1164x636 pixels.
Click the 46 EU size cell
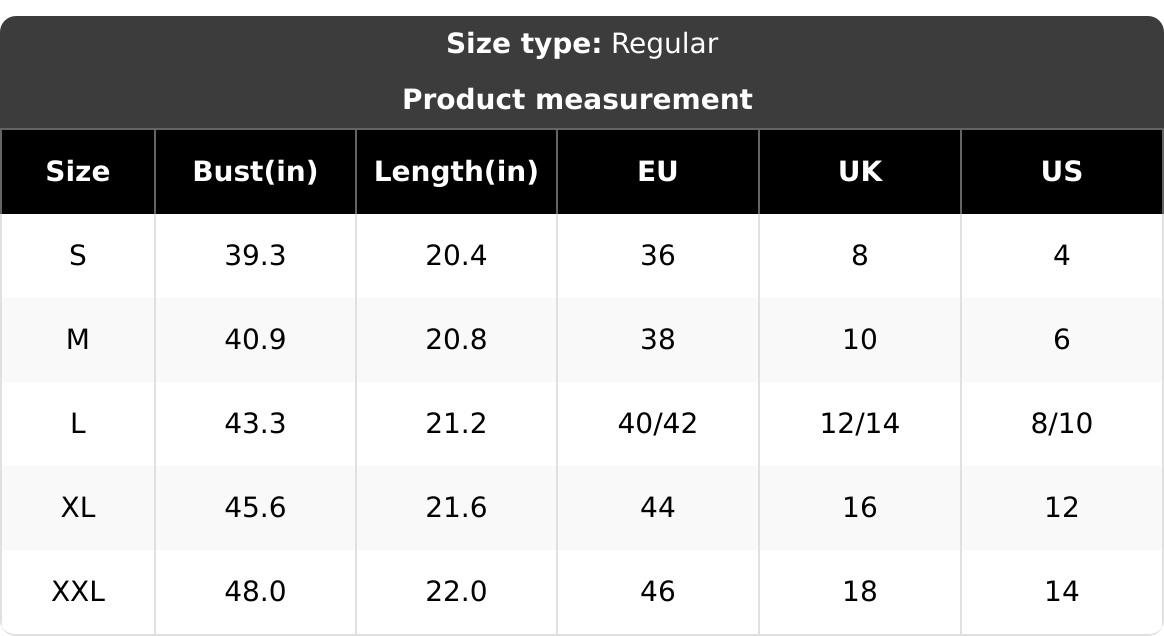coord(658,591)
